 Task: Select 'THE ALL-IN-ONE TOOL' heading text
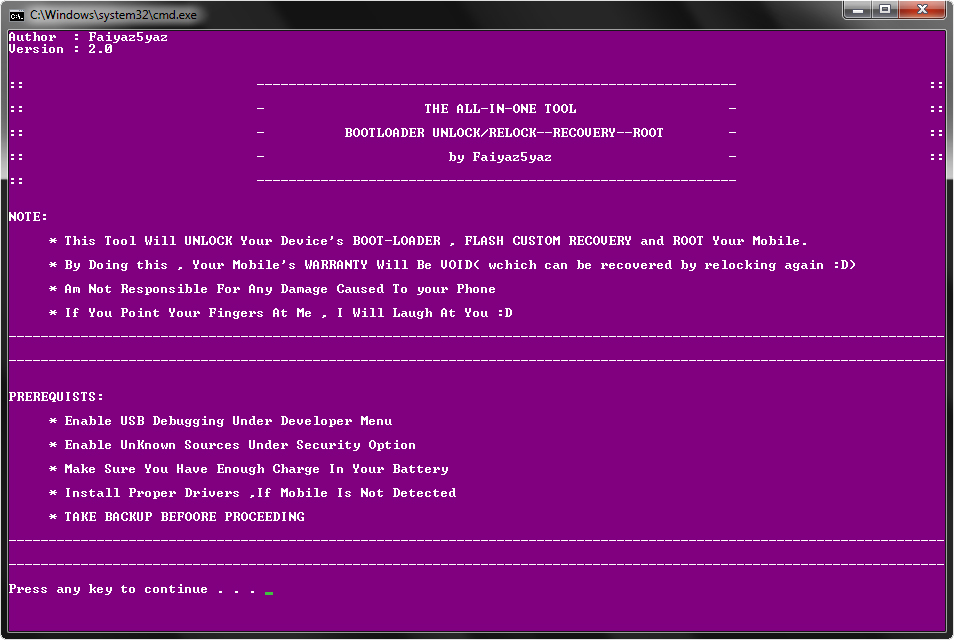click(500, 109)
